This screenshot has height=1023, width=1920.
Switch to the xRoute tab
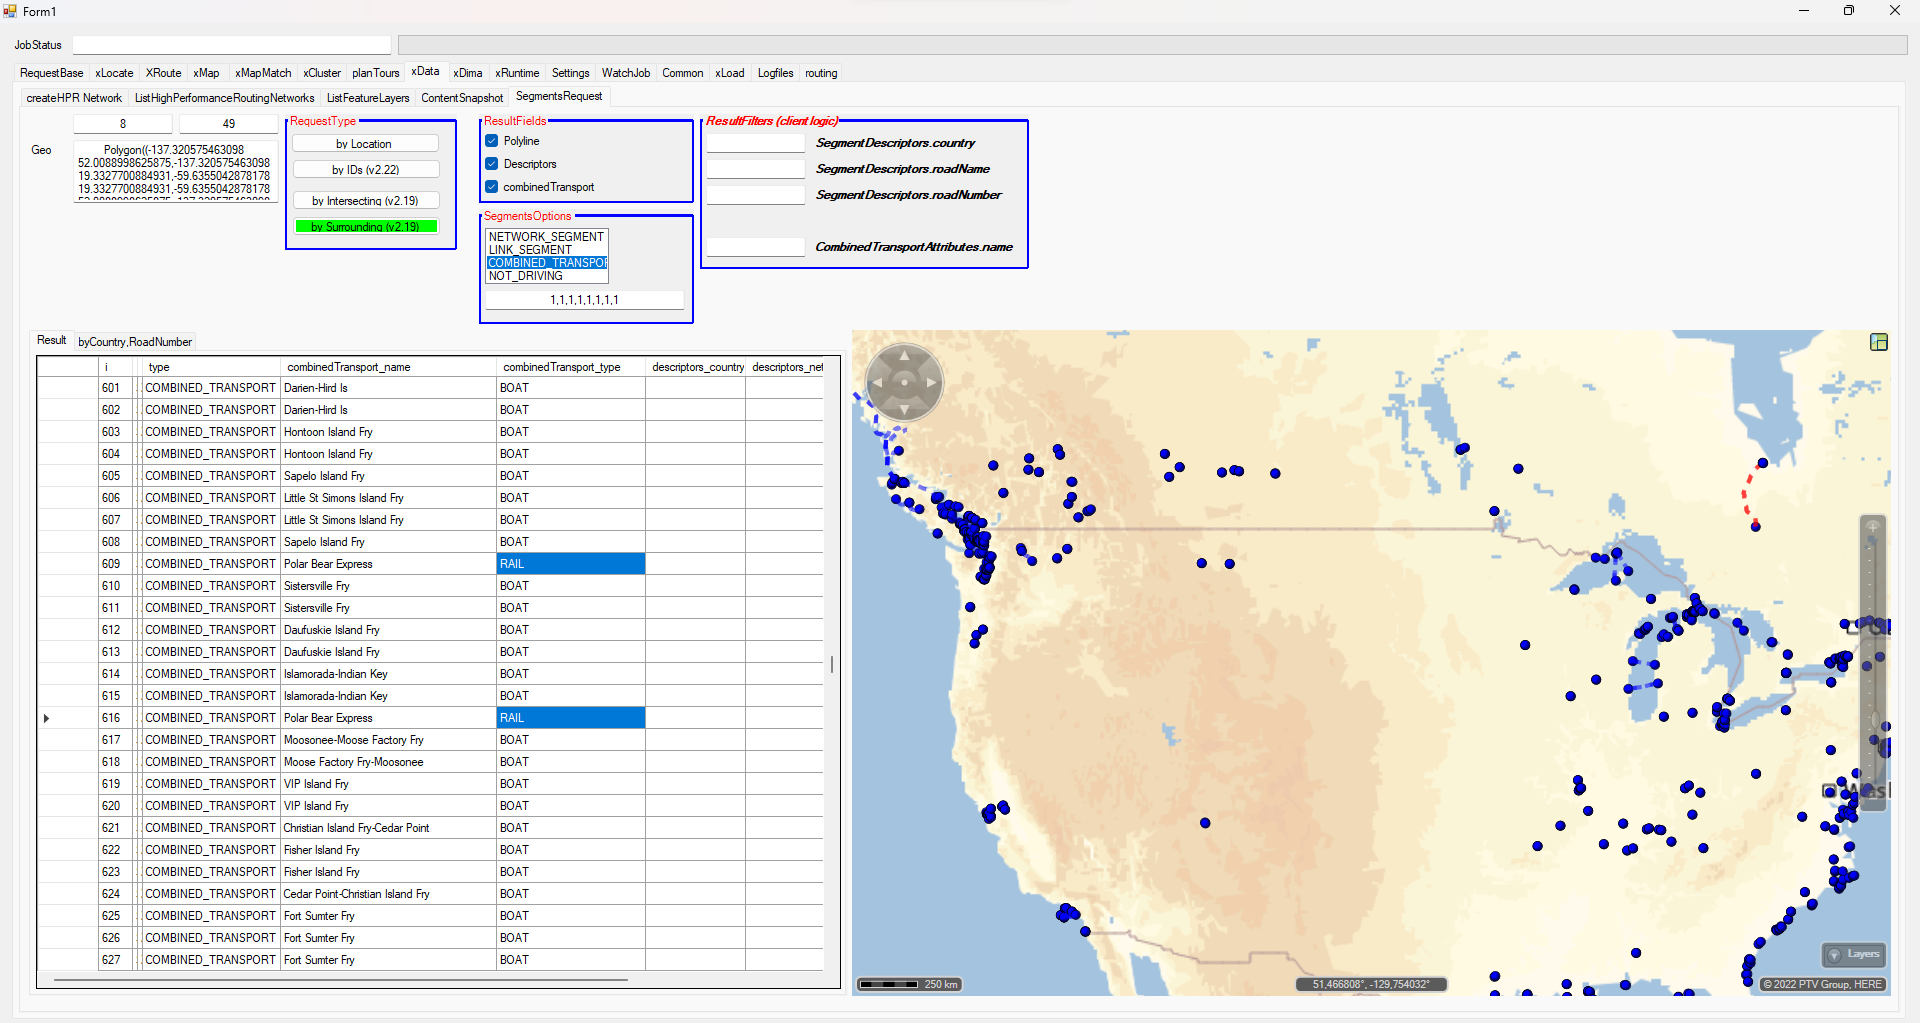click(x=163, y=73)
